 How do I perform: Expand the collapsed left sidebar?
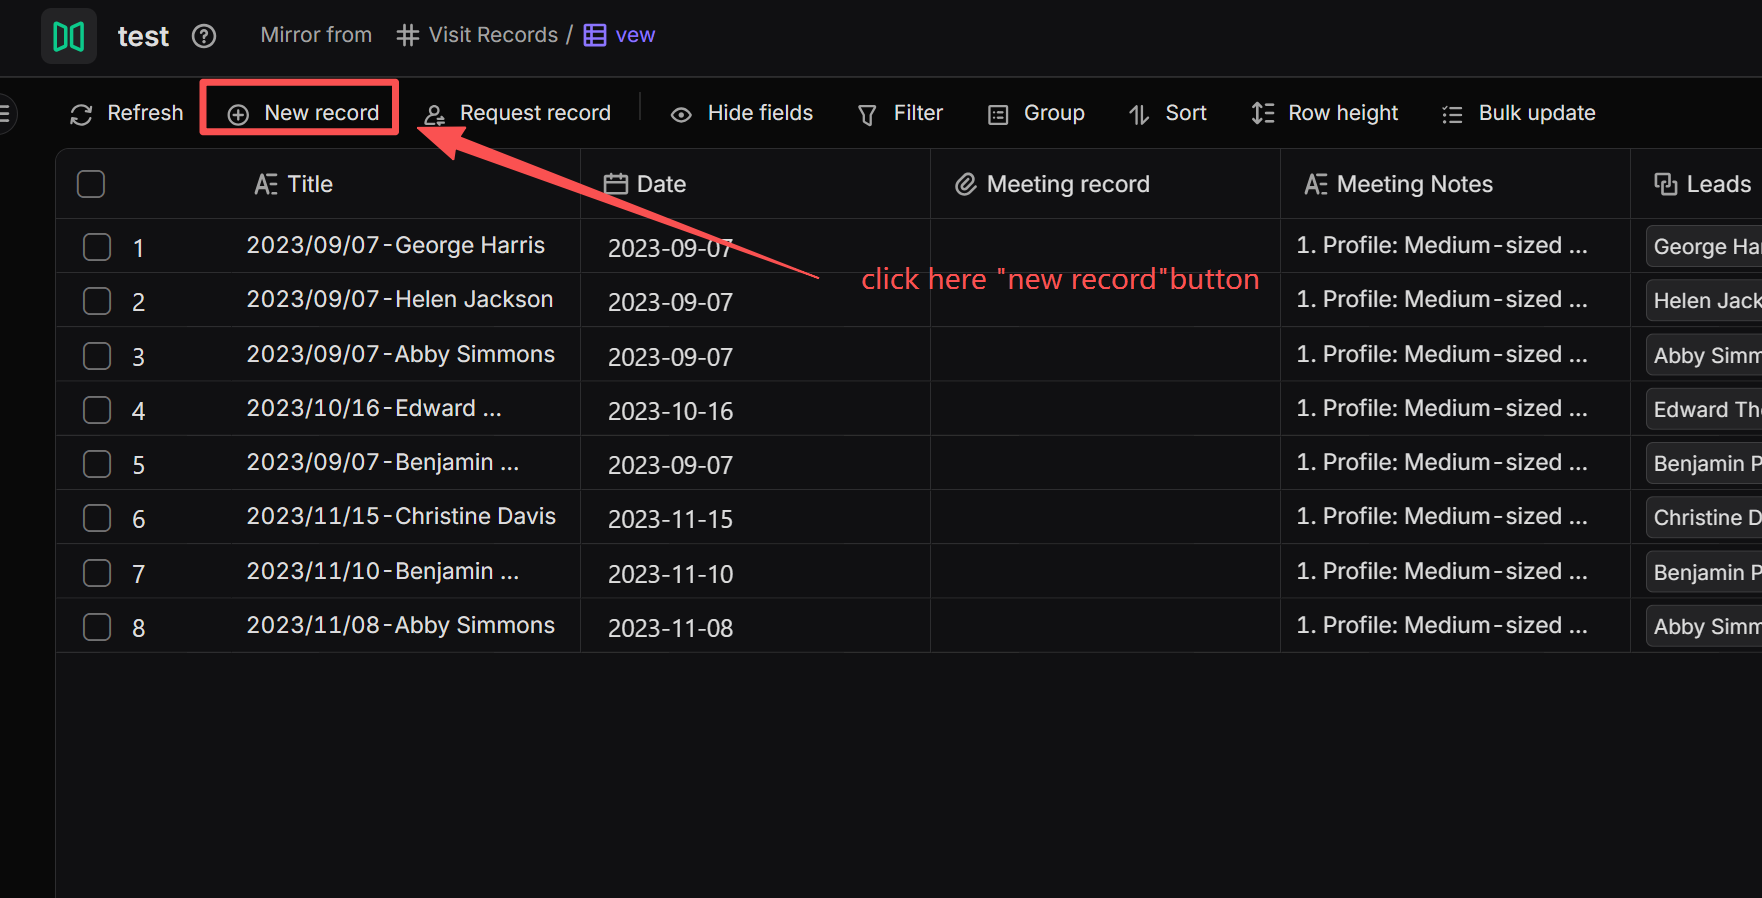click(x=5, y=113)
